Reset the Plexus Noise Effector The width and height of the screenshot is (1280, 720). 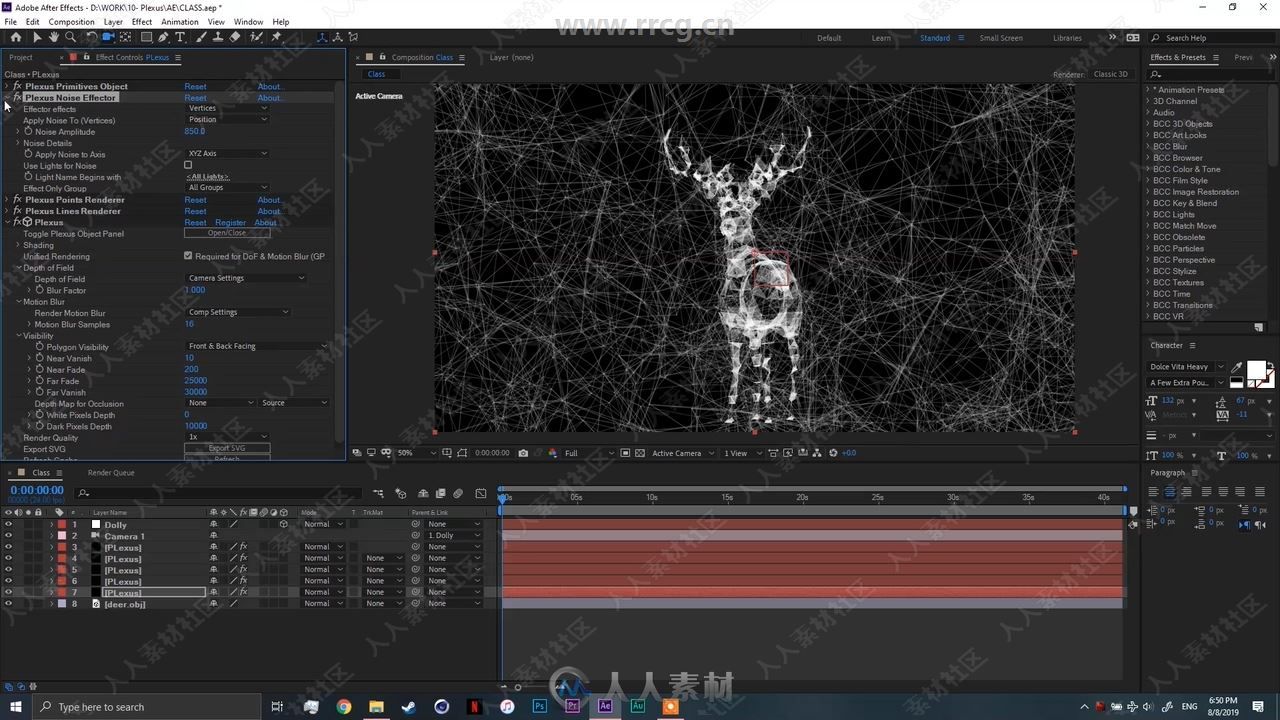click(x=195, y=98)
